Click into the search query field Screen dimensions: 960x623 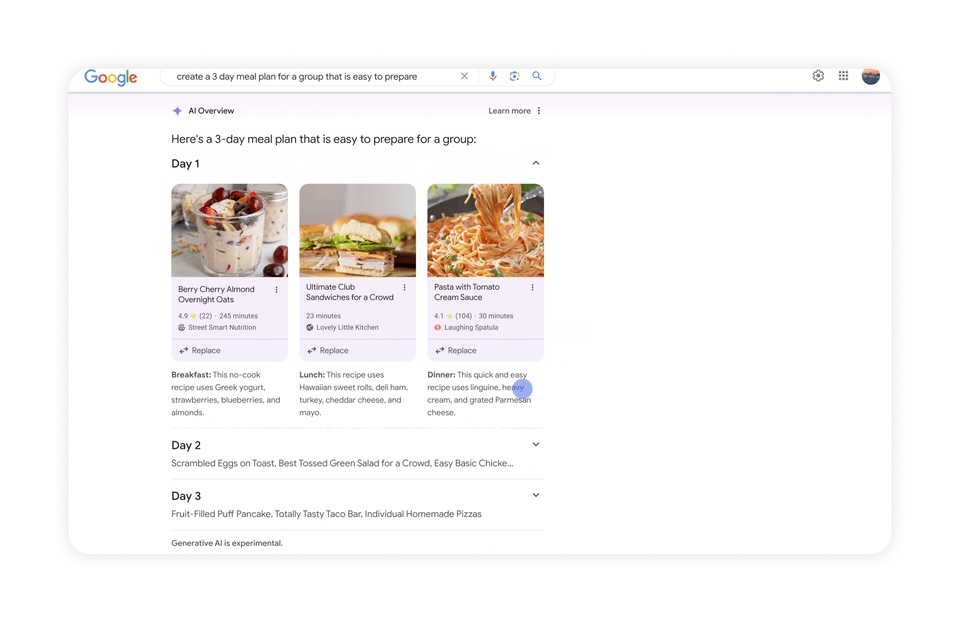[x=312, y=76]
